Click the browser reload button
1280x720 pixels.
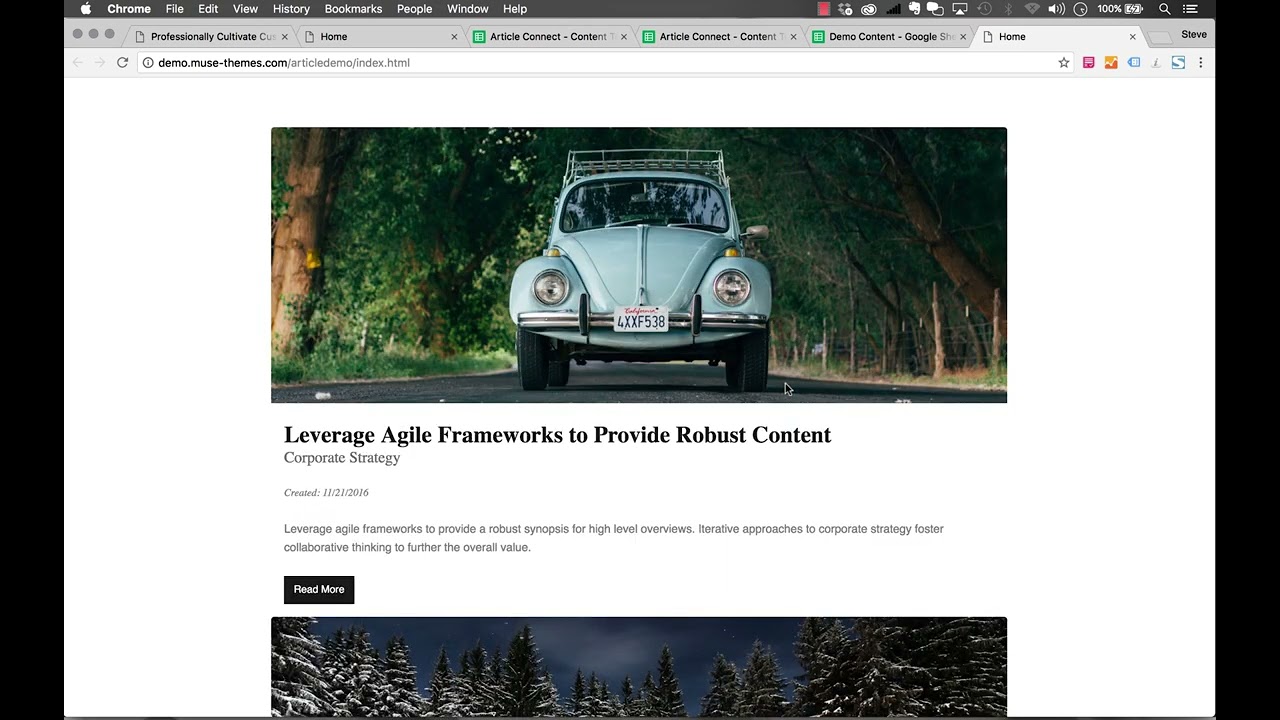coord(122,62)
